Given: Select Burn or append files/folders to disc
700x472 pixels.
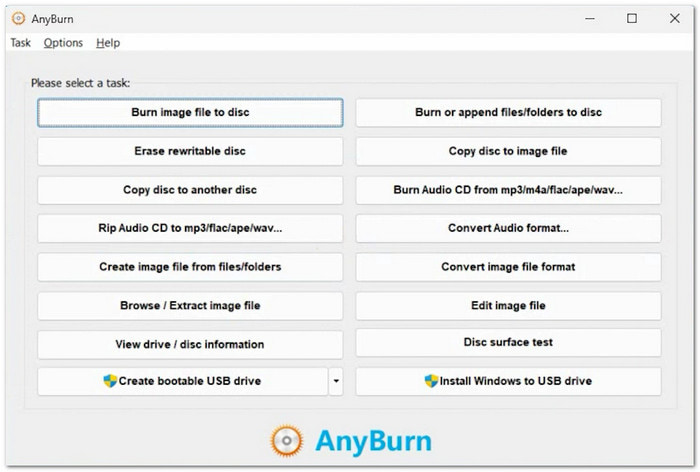Looking at the screenshot, I should click(508, 113).
